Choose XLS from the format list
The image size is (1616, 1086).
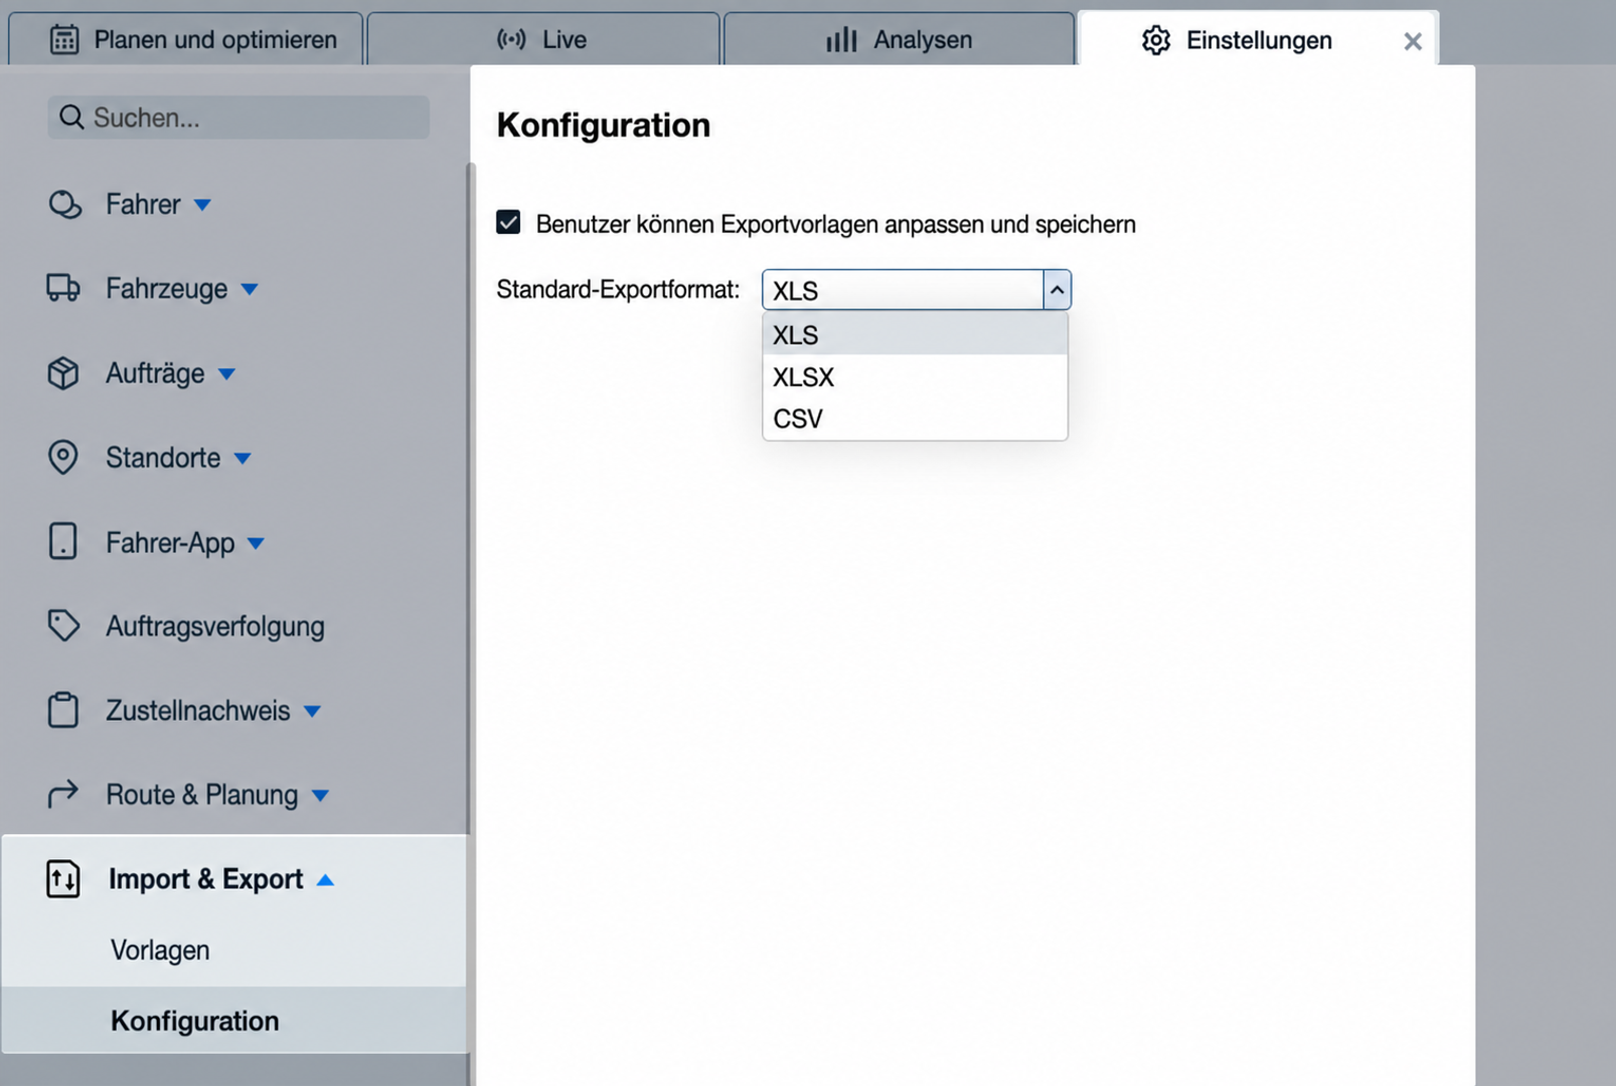pyautogui.click(x=915, y=335)
